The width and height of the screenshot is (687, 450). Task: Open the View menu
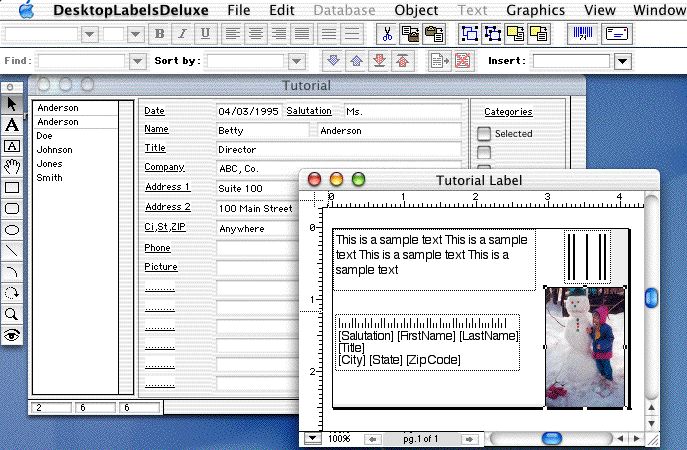point(600,10)
